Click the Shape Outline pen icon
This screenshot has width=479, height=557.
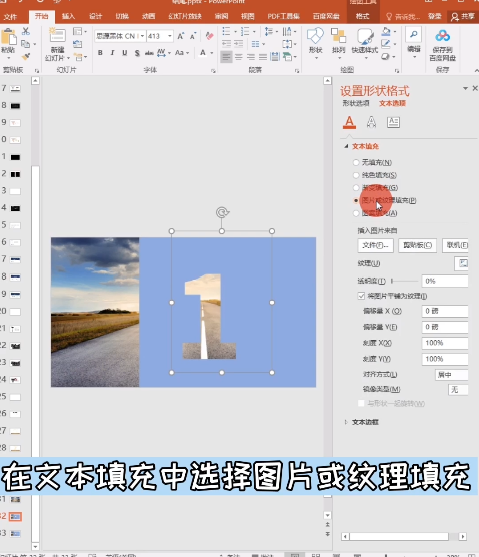click(386, 44)
